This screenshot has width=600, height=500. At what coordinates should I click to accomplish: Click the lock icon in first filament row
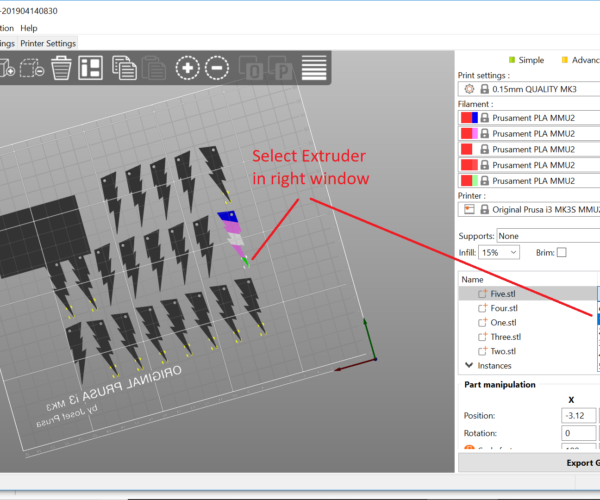[x=484, y=118]
